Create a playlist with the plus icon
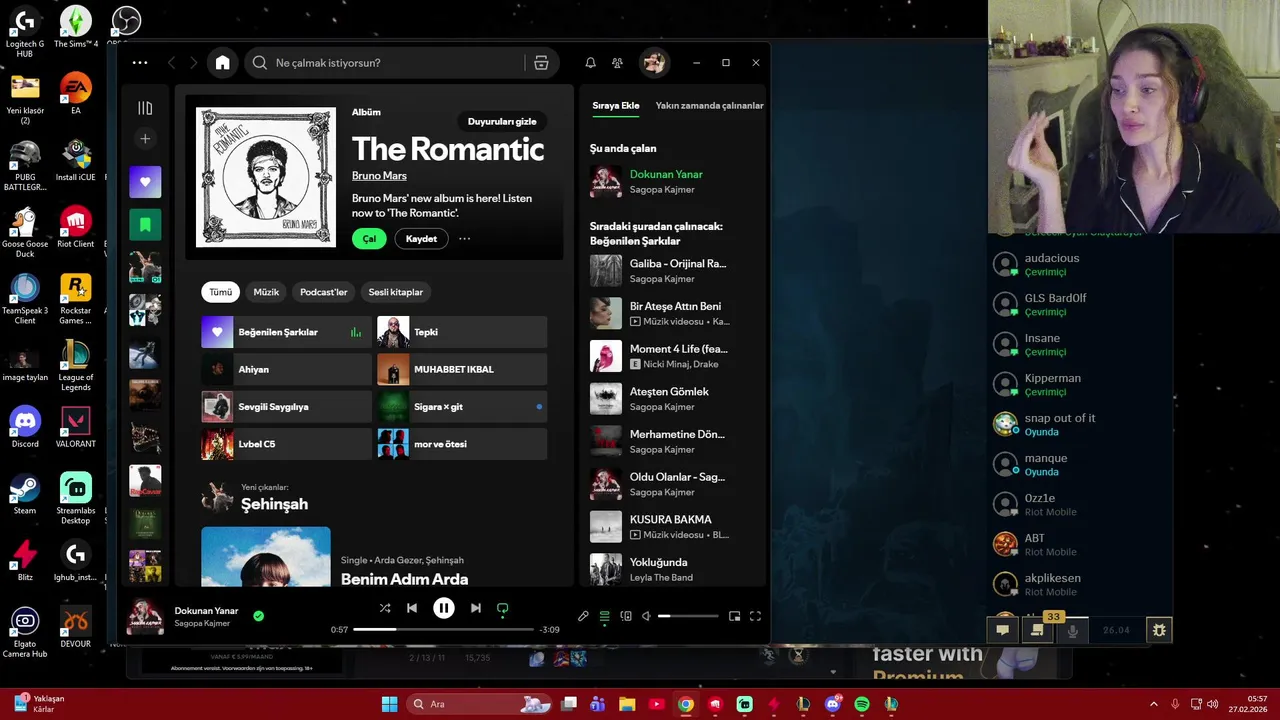The width and height of the screenshot is (1280, 720). tap(145, 139)
